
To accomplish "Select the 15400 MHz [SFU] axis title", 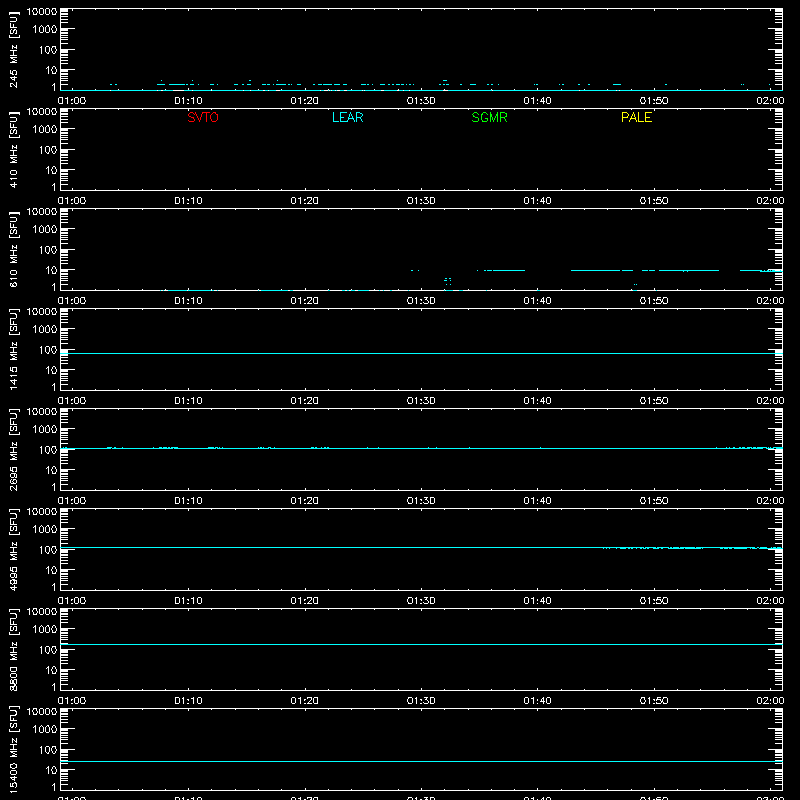I will click(13, 750).
